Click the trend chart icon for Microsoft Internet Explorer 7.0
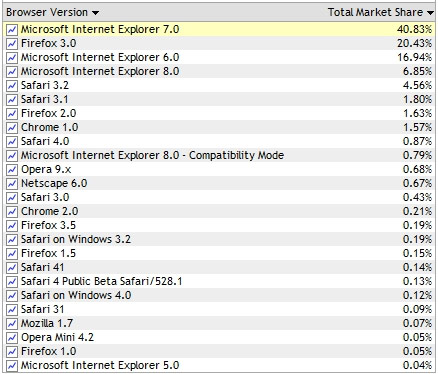This screenshot has width=438, height=374. [x=12, y=30]
